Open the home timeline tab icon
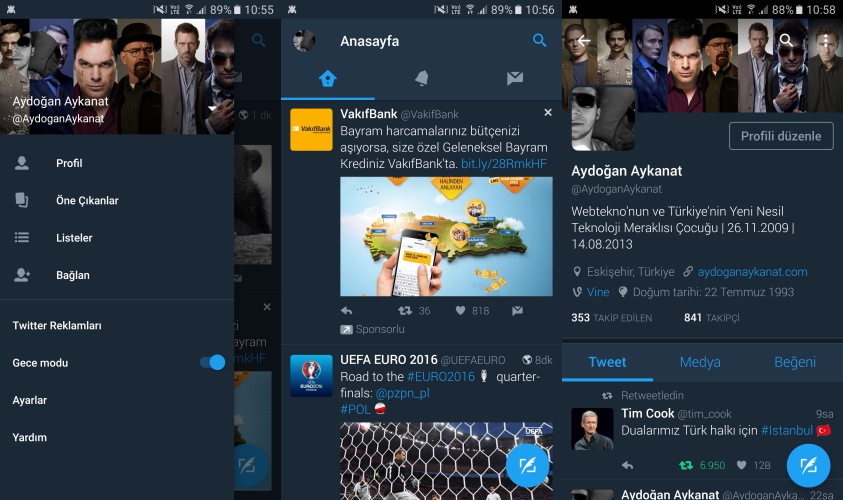Viewport: 843px width, 500px height. coord(327,79)
